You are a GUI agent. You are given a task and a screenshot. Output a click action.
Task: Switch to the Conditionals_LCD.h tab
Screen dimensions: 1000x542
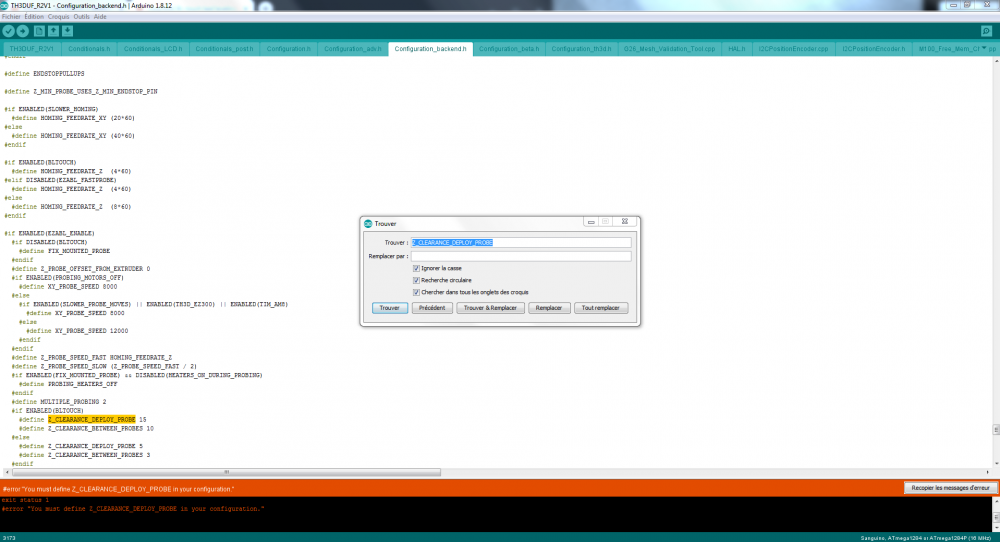(x=153, y=48)
